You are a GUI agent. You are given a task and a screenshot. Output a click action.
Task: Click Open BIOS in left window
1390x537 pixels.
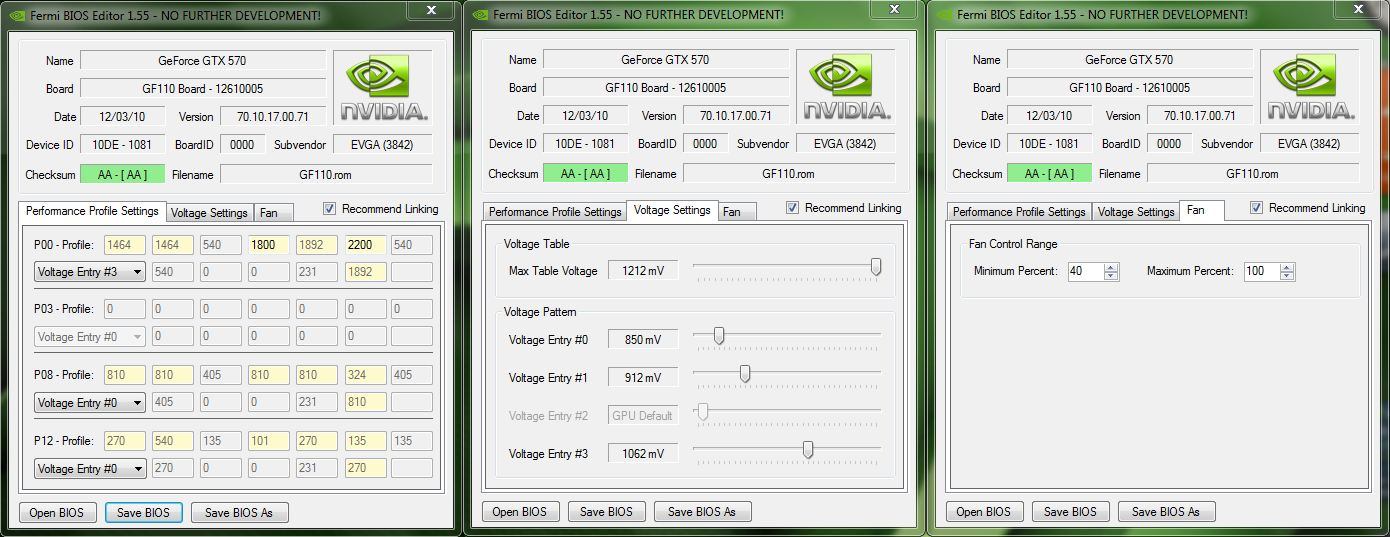point(56,513)
